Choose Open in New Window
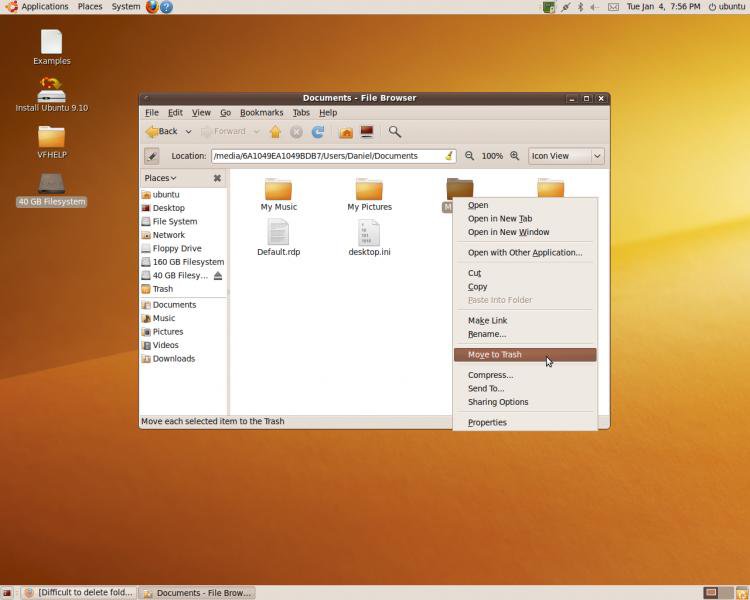The height and width of the screenshot is (600, 750). tap(525, 232)
